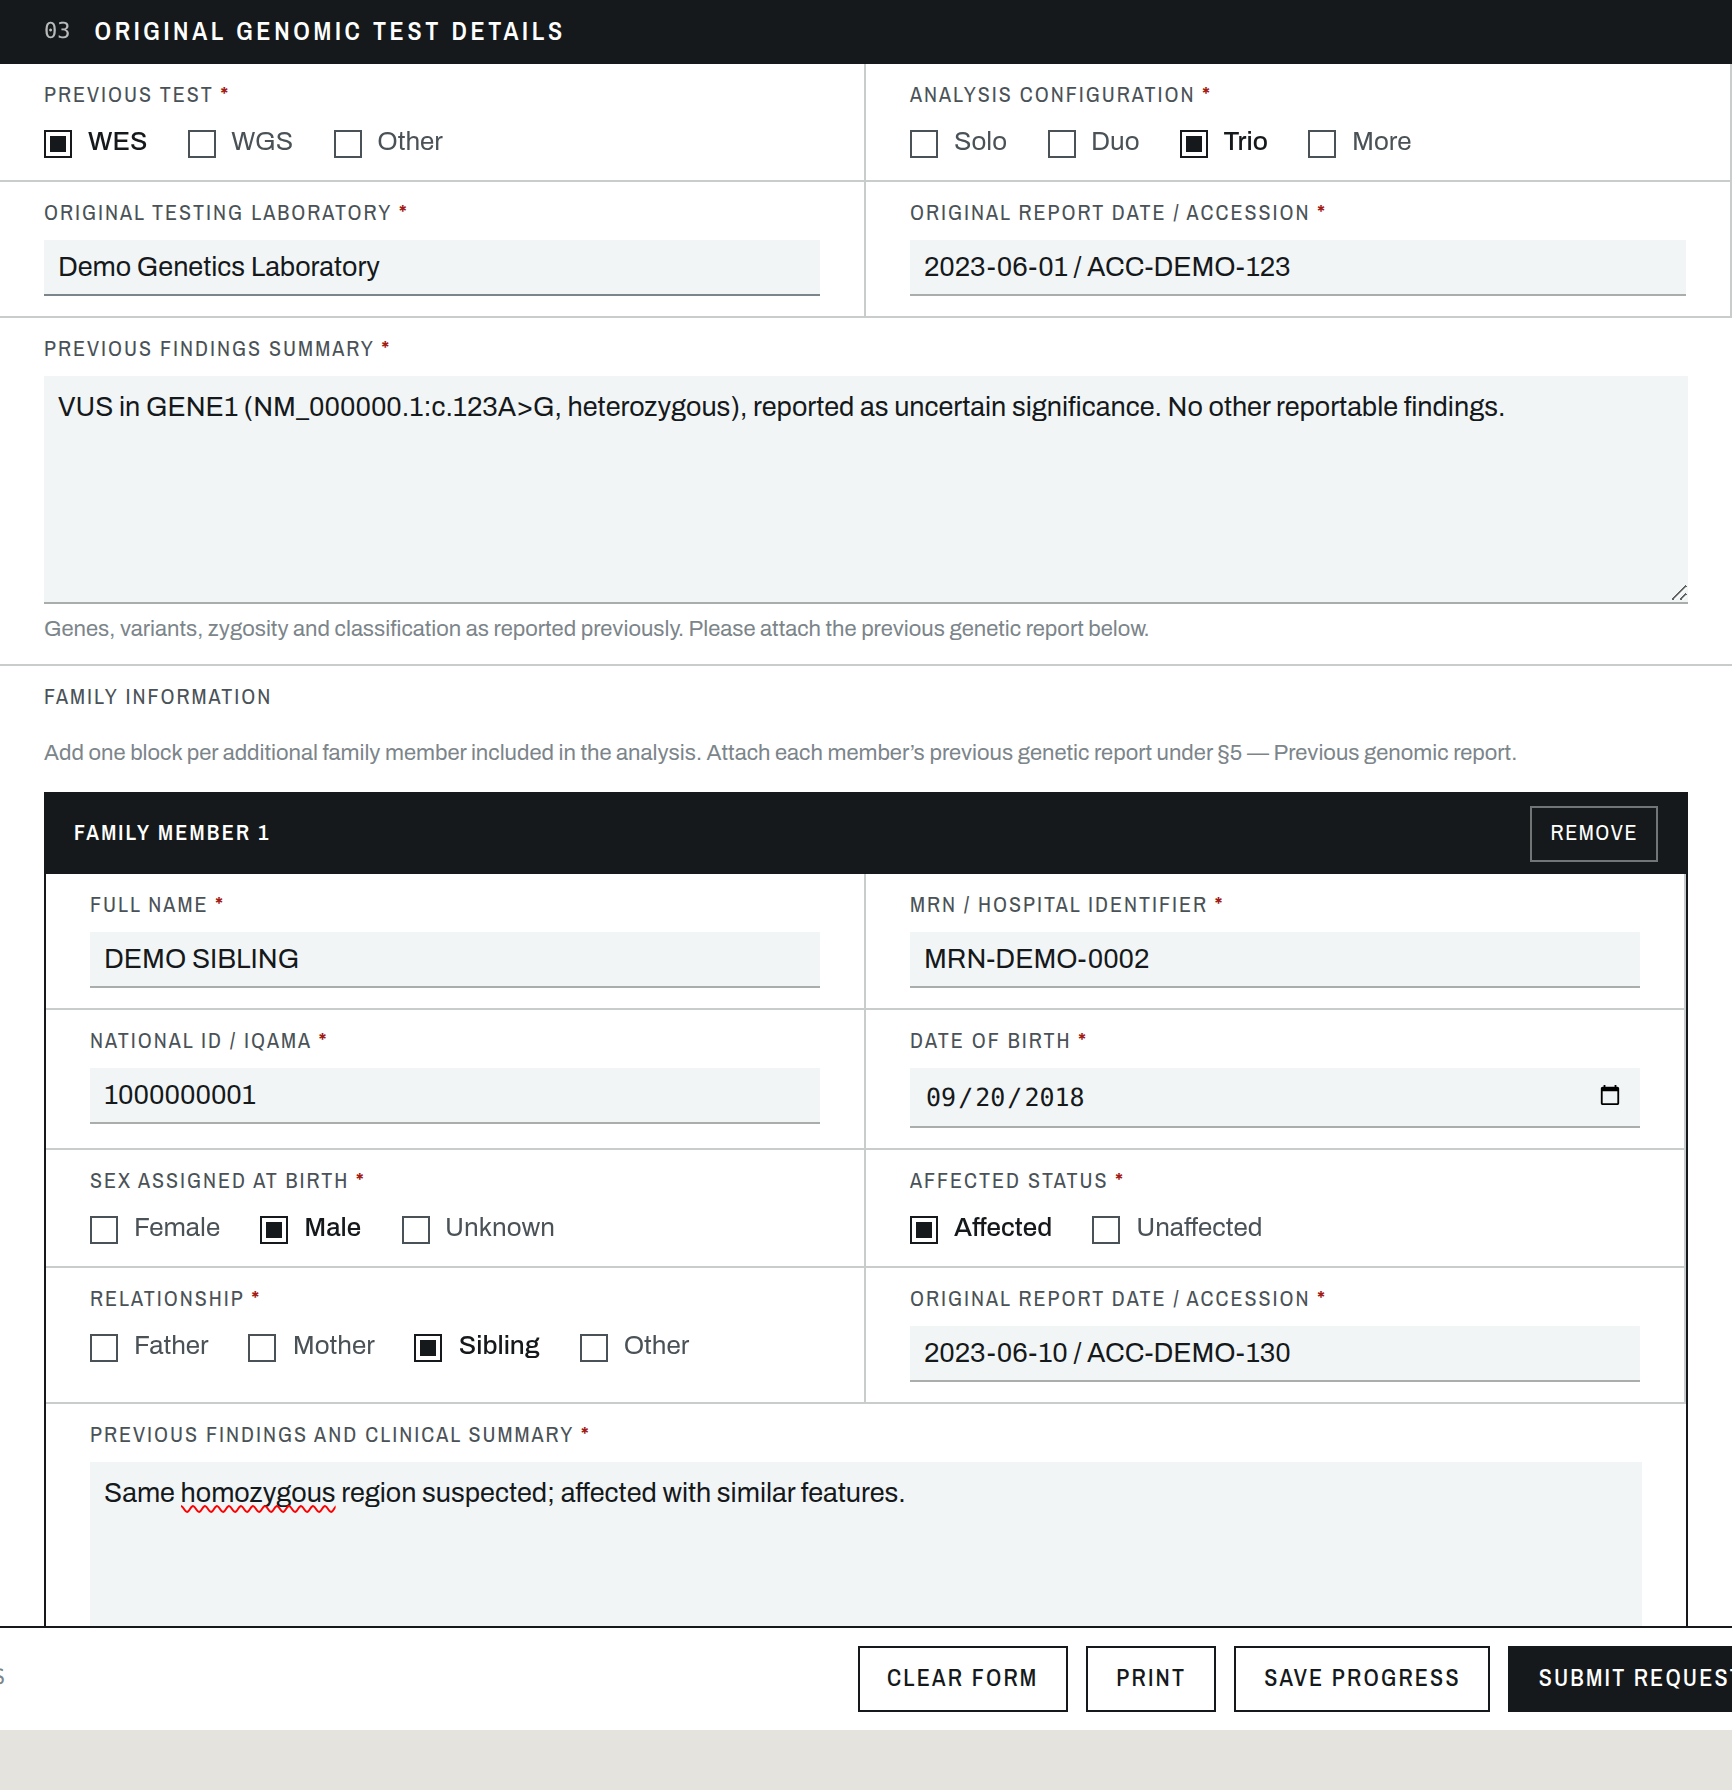Open the date of birth calendar picker icon
Viewport: 1732px width, 1790px height.
(x=1609, y=1096)
